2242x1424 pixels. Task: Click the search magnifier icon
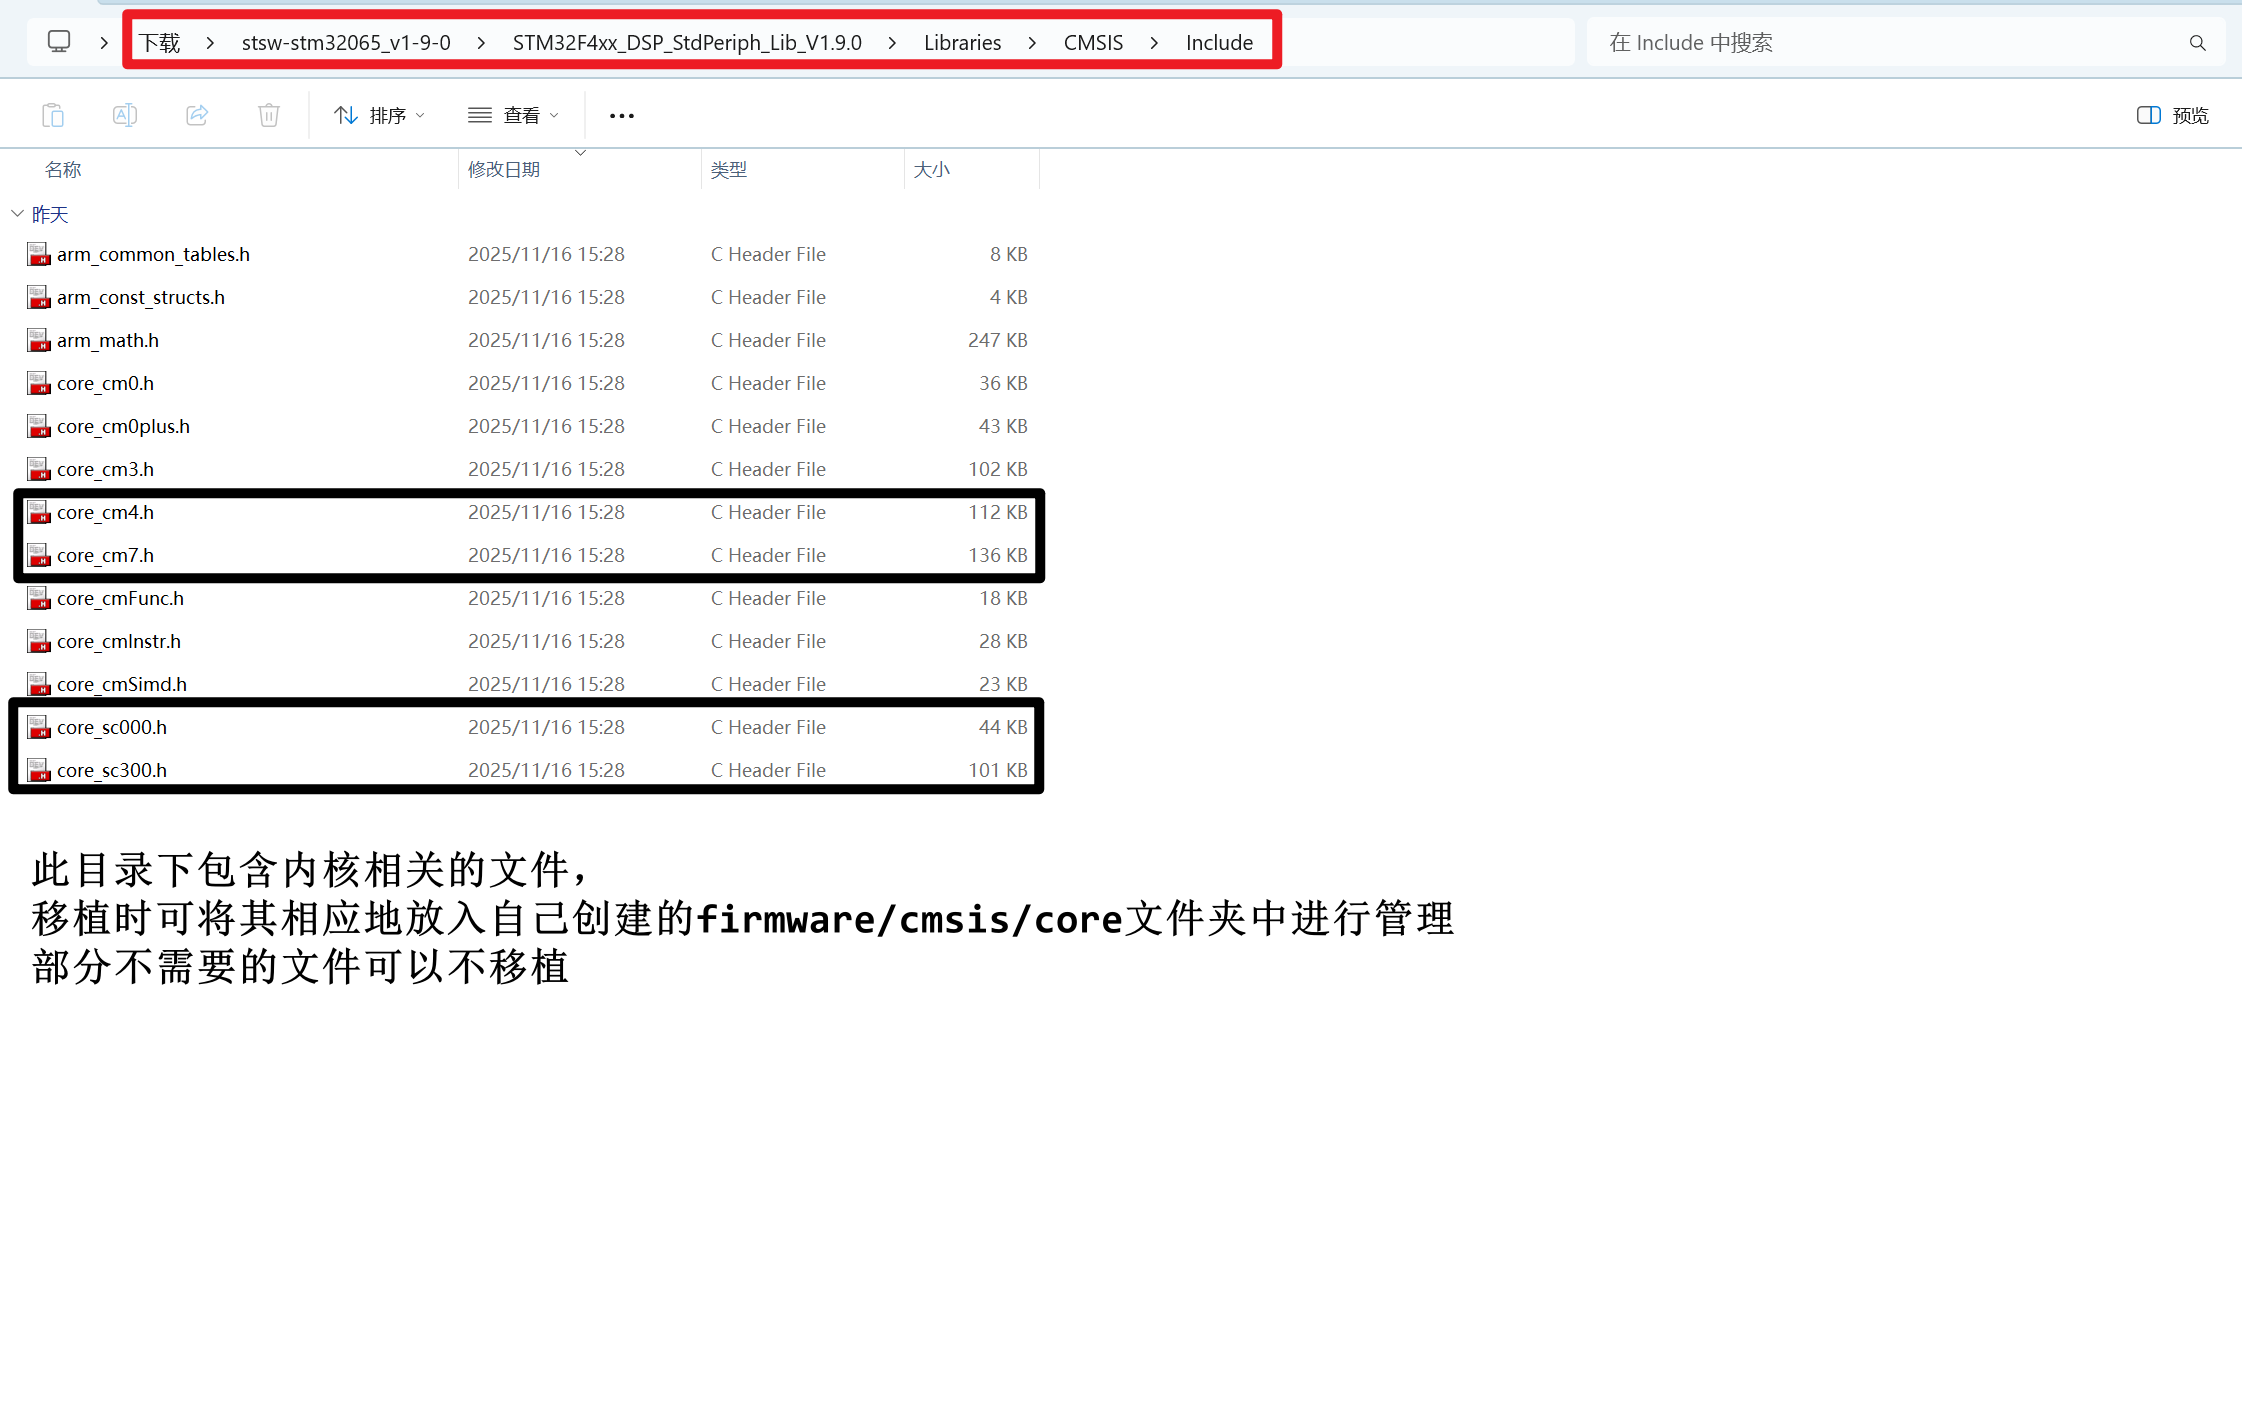tap(2197, 43)
